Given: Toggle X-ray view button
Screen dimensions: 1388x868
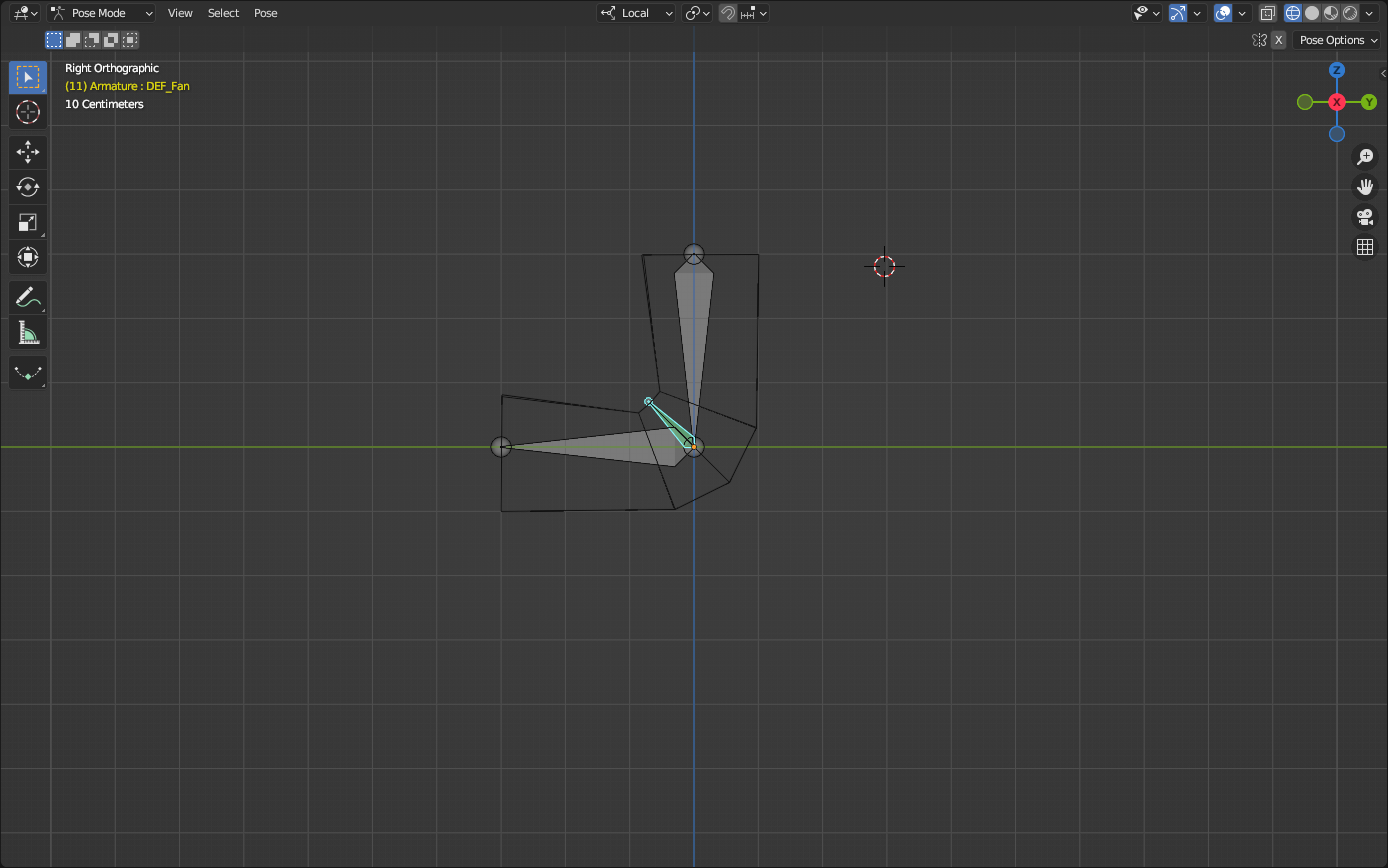Looking at the screenshot, I should (1267, 13).
